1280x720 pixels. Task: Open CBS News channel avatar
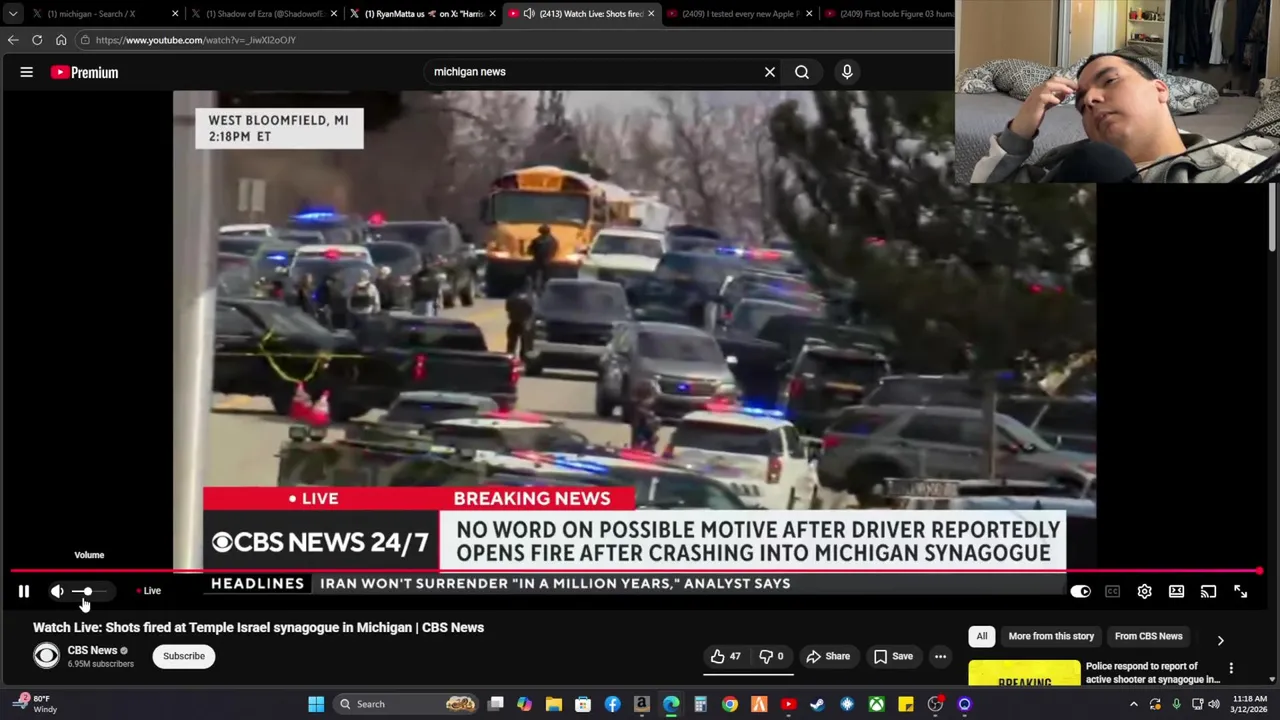point(46,656)
